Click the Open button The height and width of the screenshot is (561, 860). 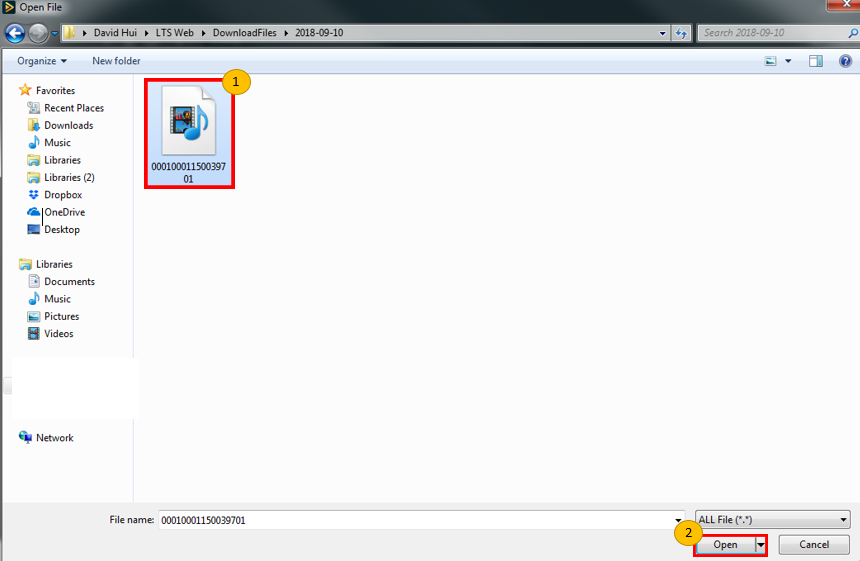click(x=725, y=545)
